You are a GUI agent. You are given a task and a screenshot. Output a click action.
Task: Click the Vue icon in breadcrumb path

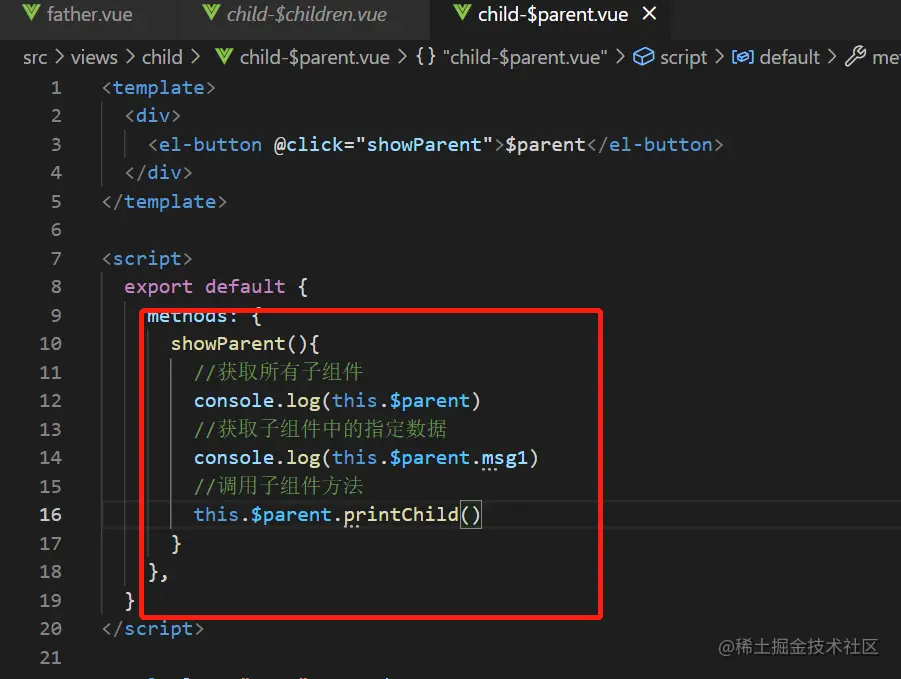pyautogui.click(x=224, y=57)
